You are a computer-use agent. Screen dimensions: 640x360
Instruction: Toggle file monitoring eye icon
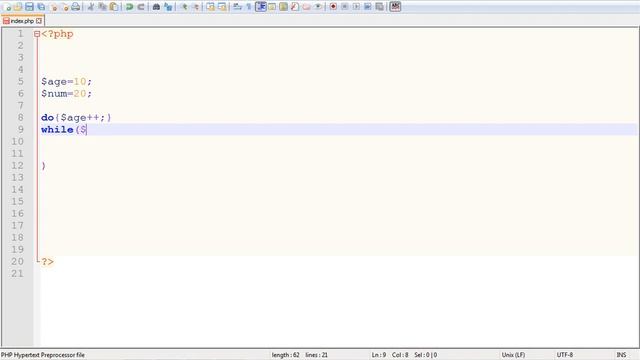tap(318, 7)
